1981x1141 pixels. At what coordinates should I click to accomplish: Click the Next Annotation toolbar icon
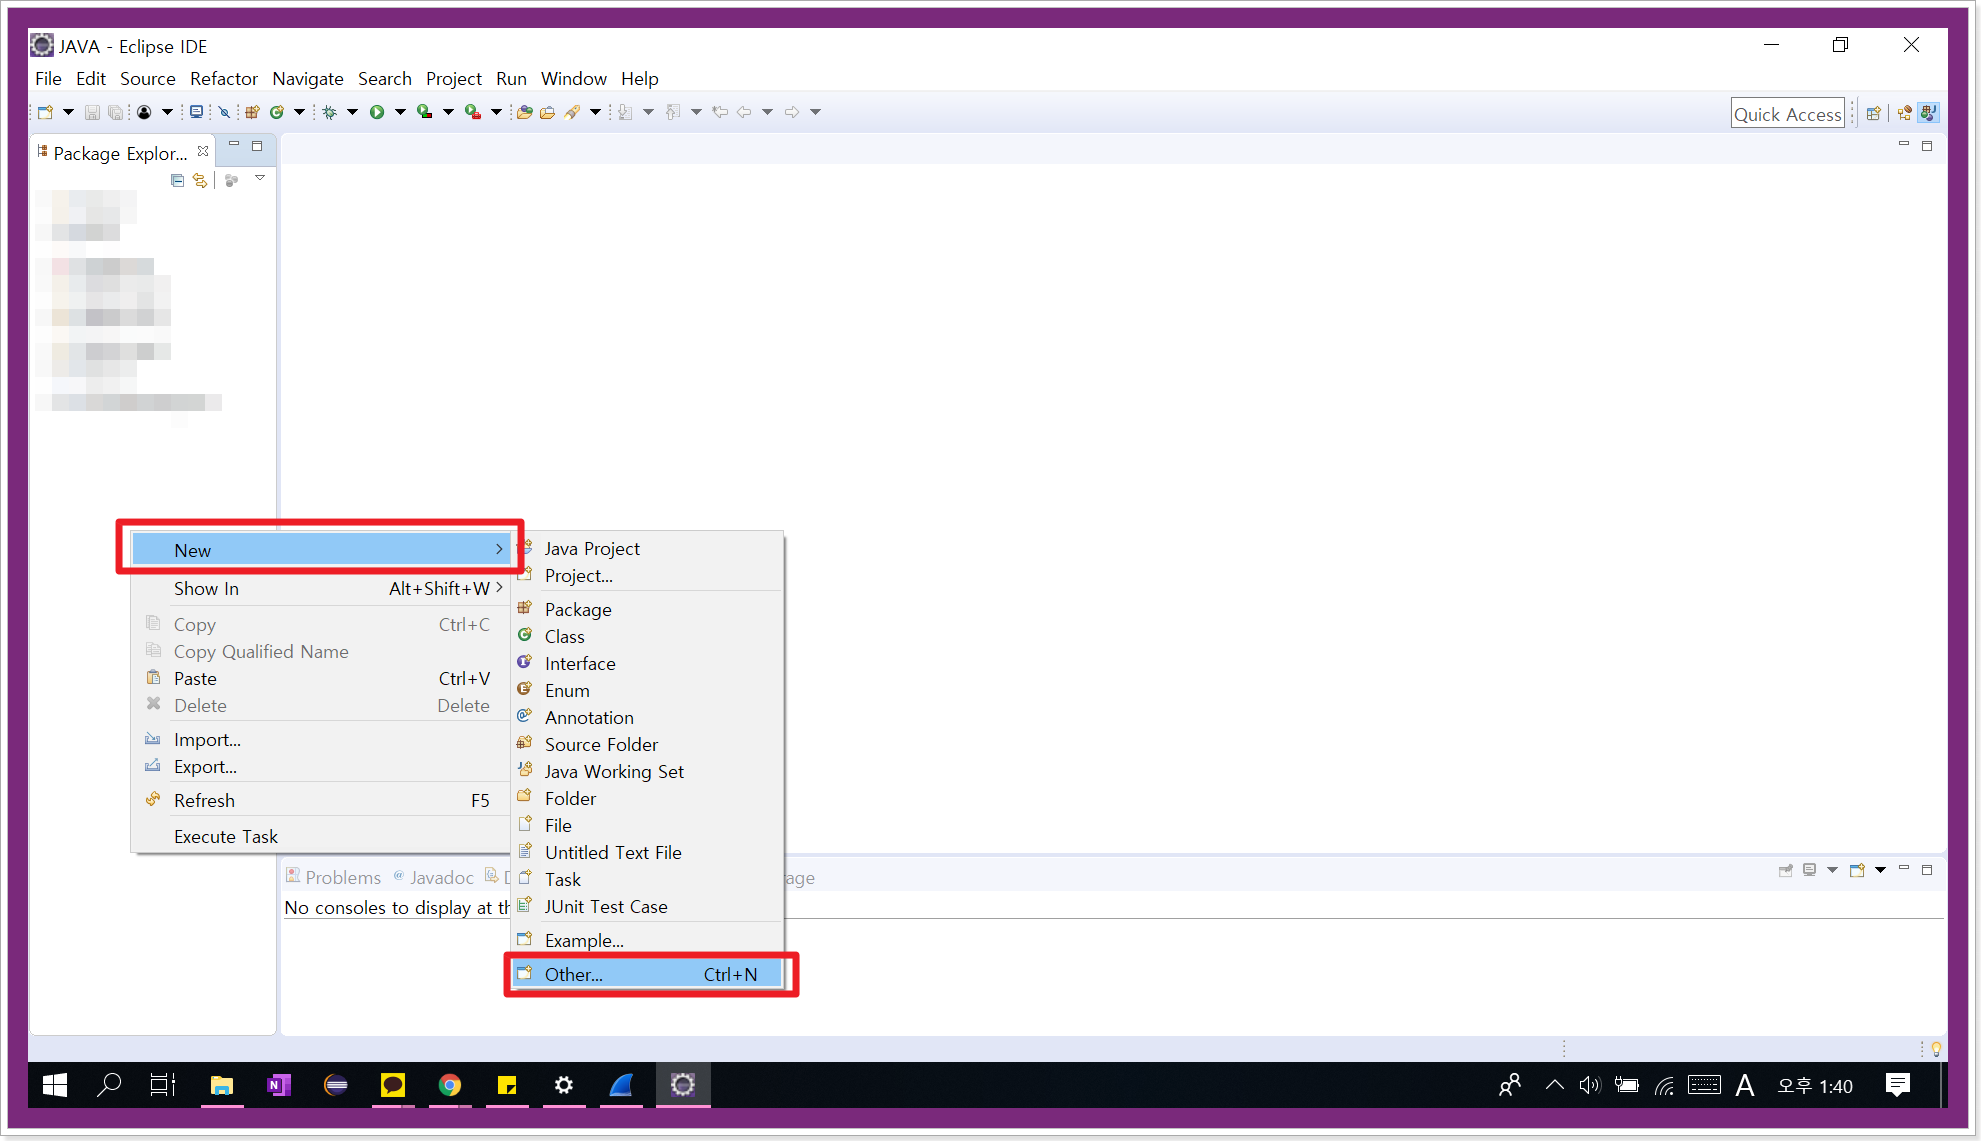(x=625, y=112)
